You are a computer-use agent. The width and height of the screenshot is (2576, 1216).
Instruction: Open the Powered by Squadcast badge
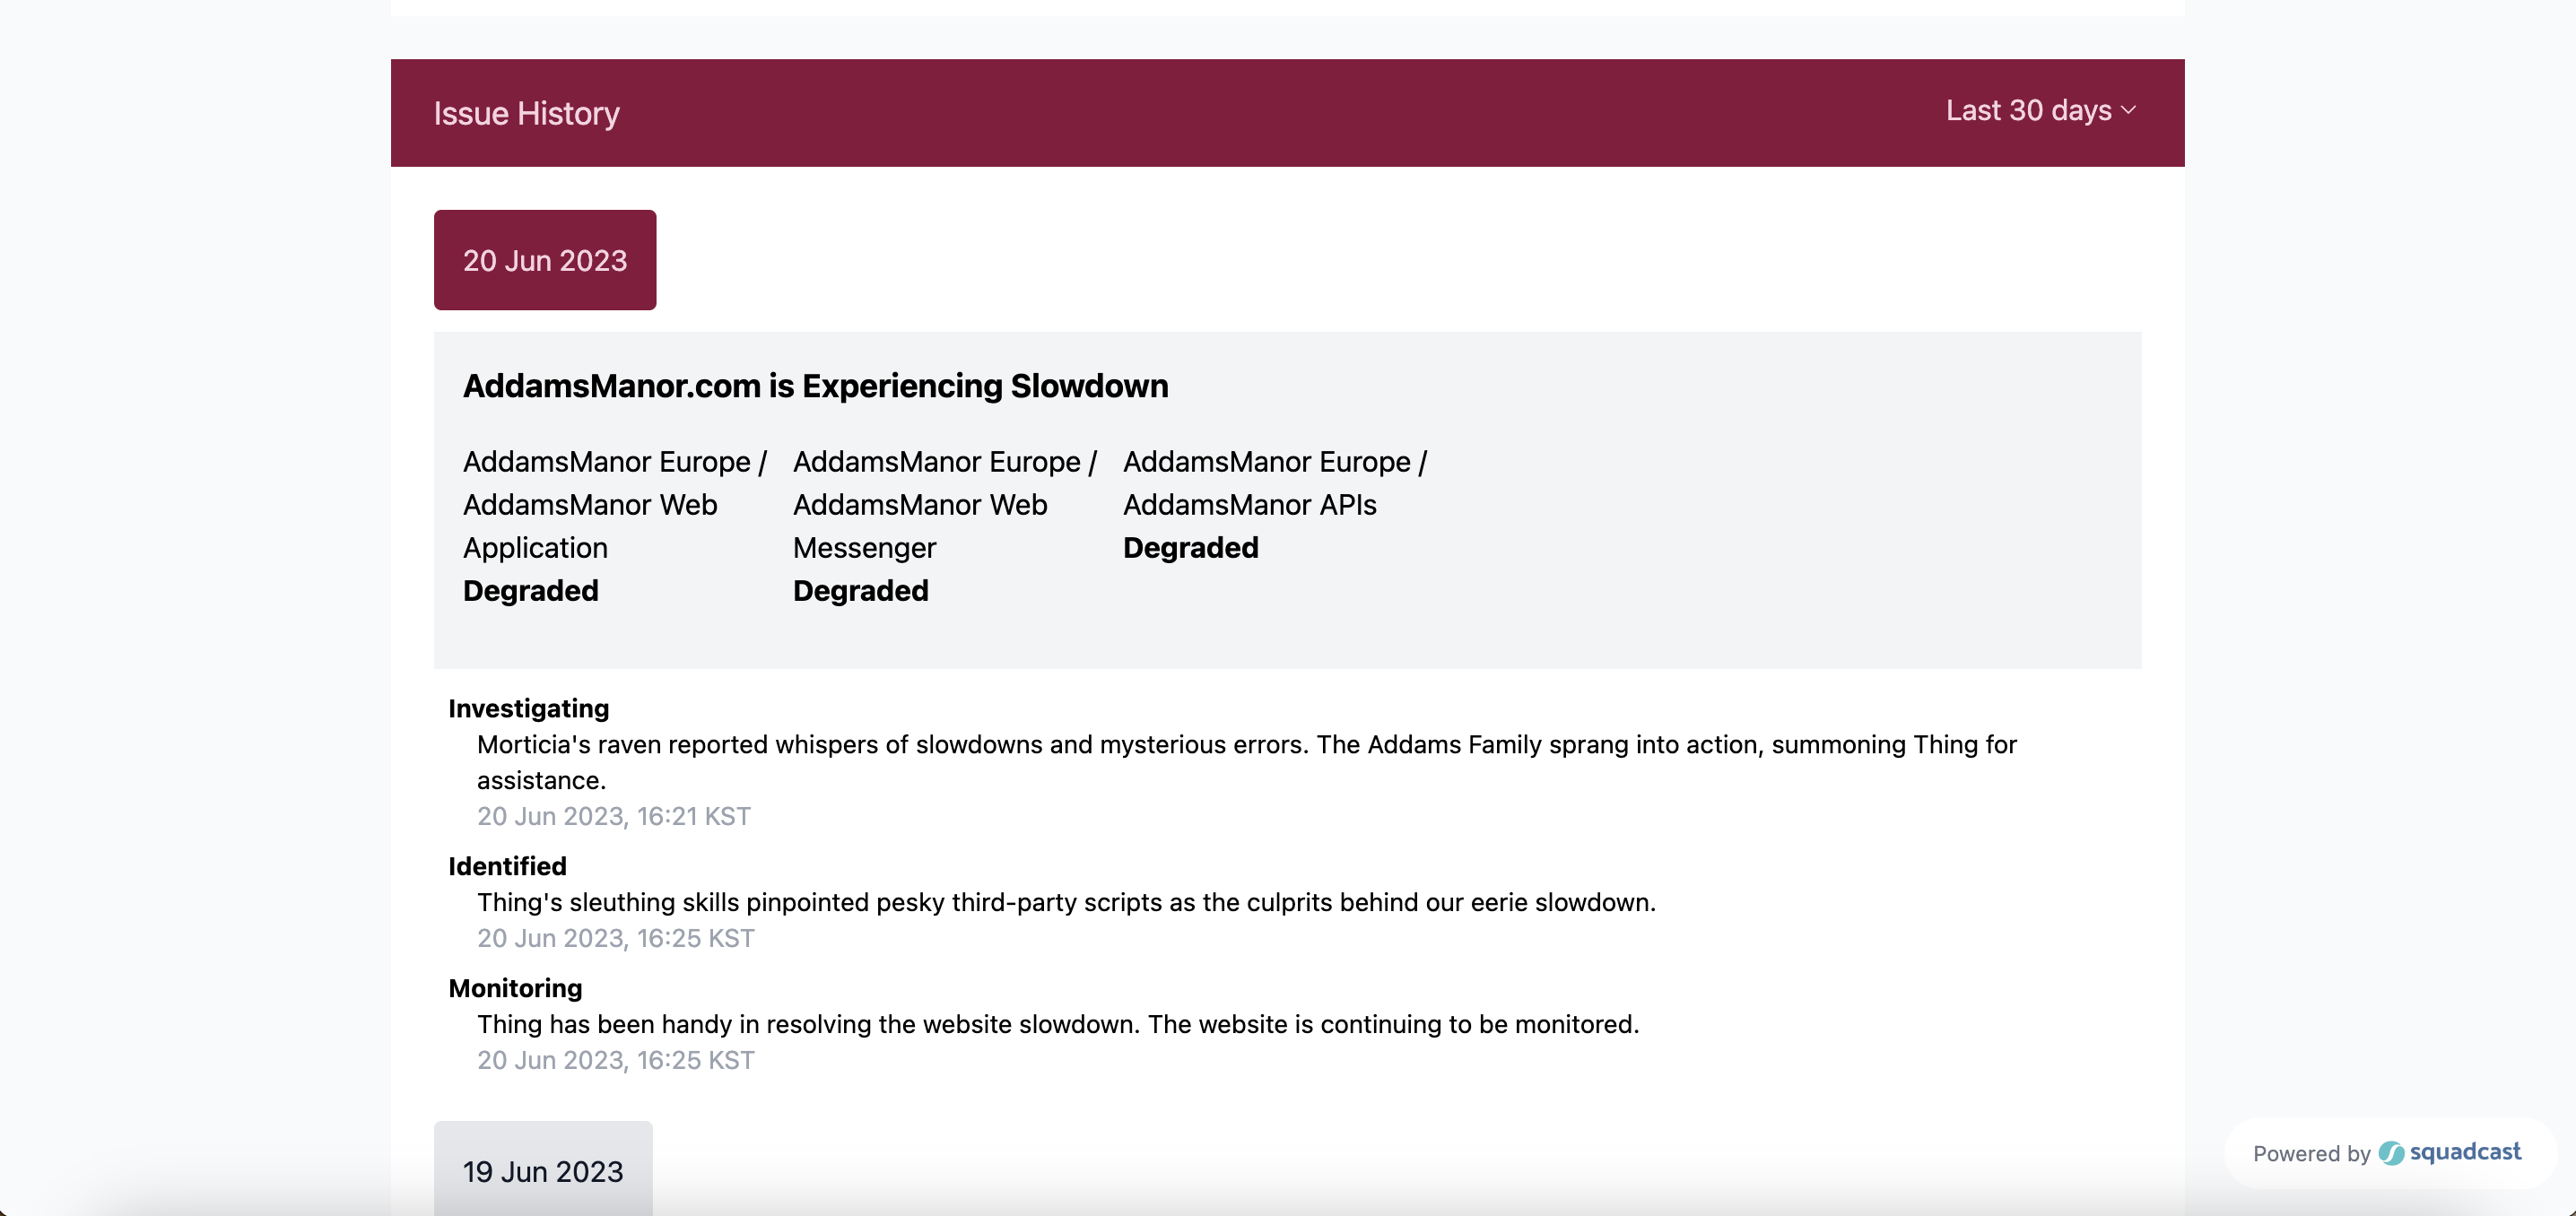2386,1153
